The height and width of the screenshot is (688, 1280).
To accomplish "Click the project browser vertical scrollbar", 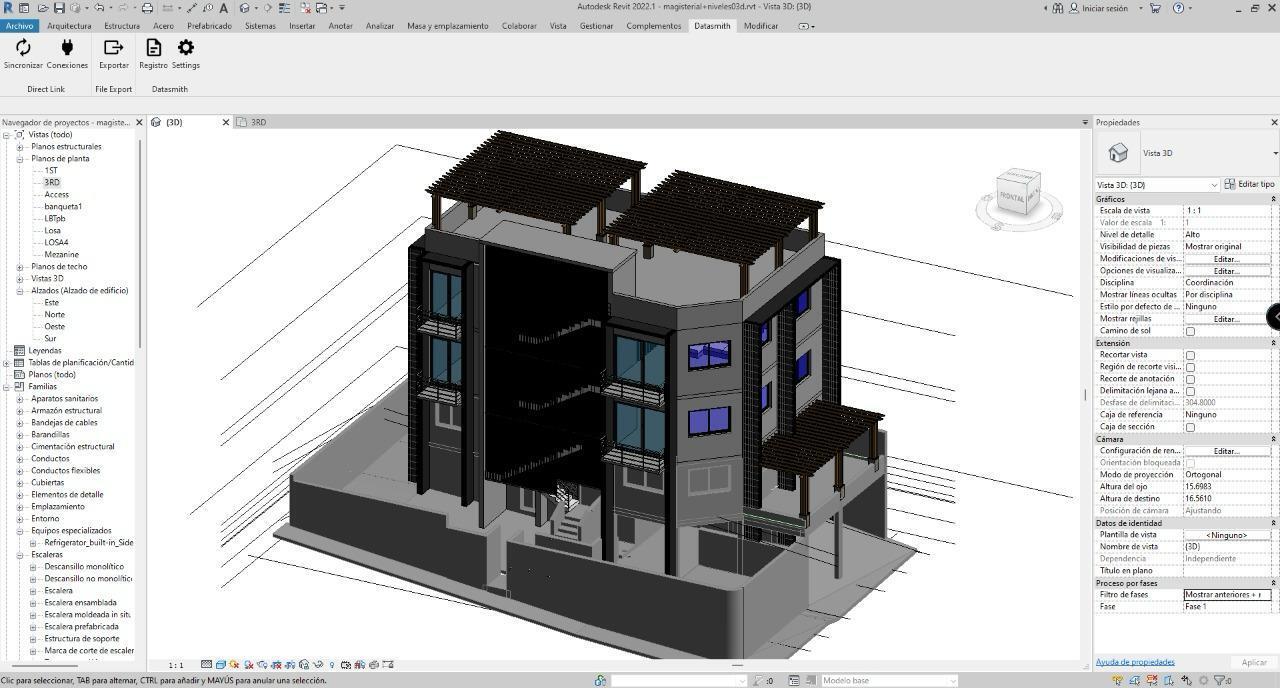I will pyautogui.click(x=139, y=240).
